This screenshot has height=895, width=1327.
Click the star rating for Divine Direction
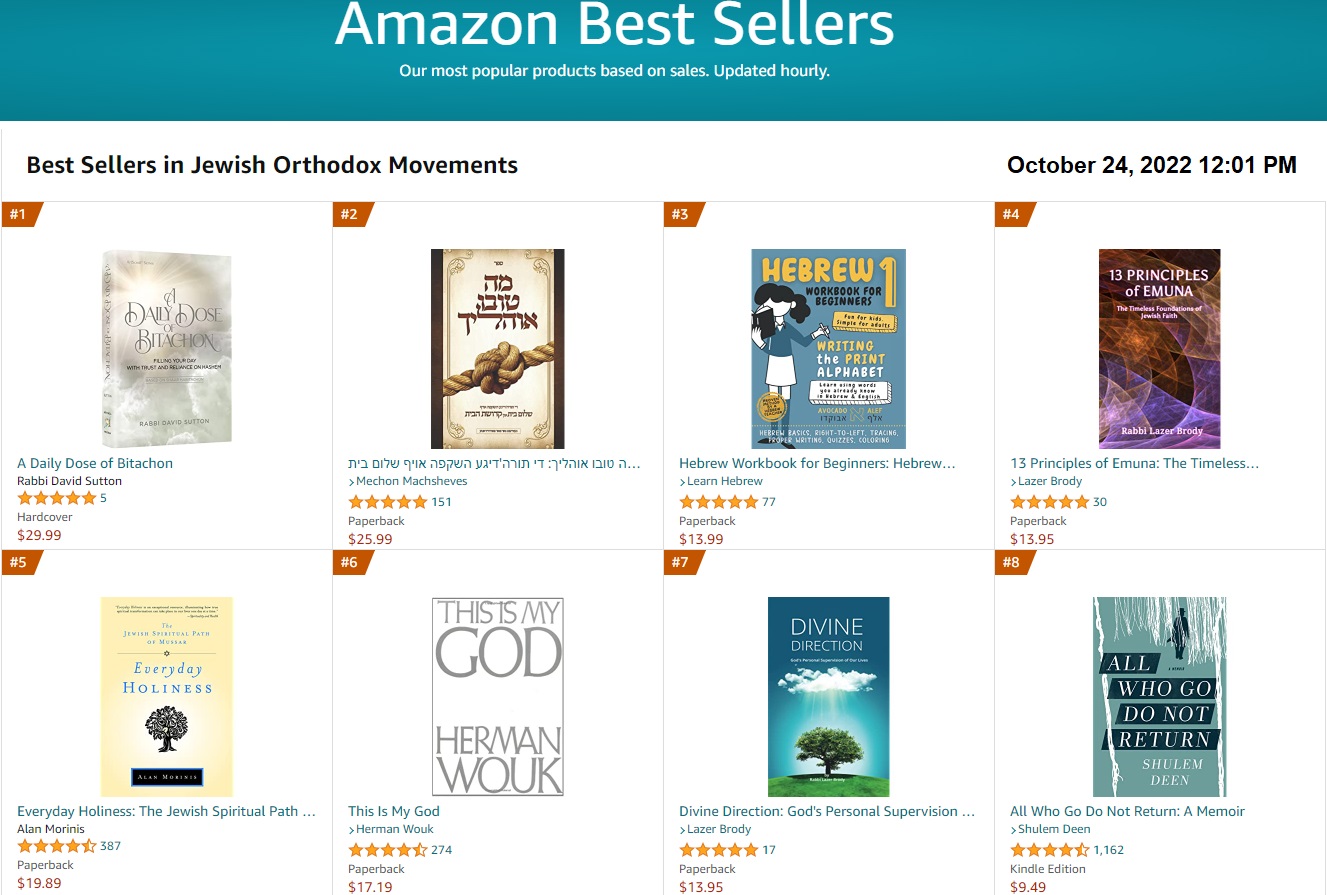point(718,850)
